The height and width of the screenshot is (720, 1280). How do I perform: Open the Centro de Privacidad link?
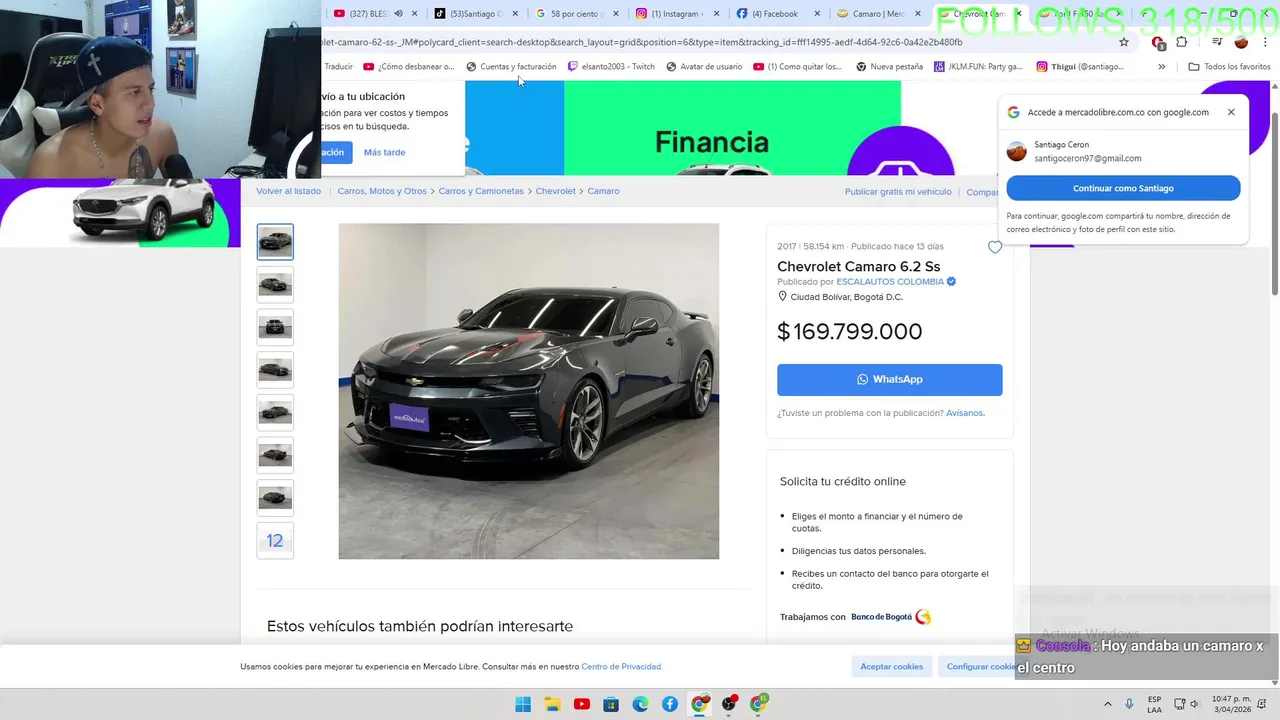tap(622, 667)
